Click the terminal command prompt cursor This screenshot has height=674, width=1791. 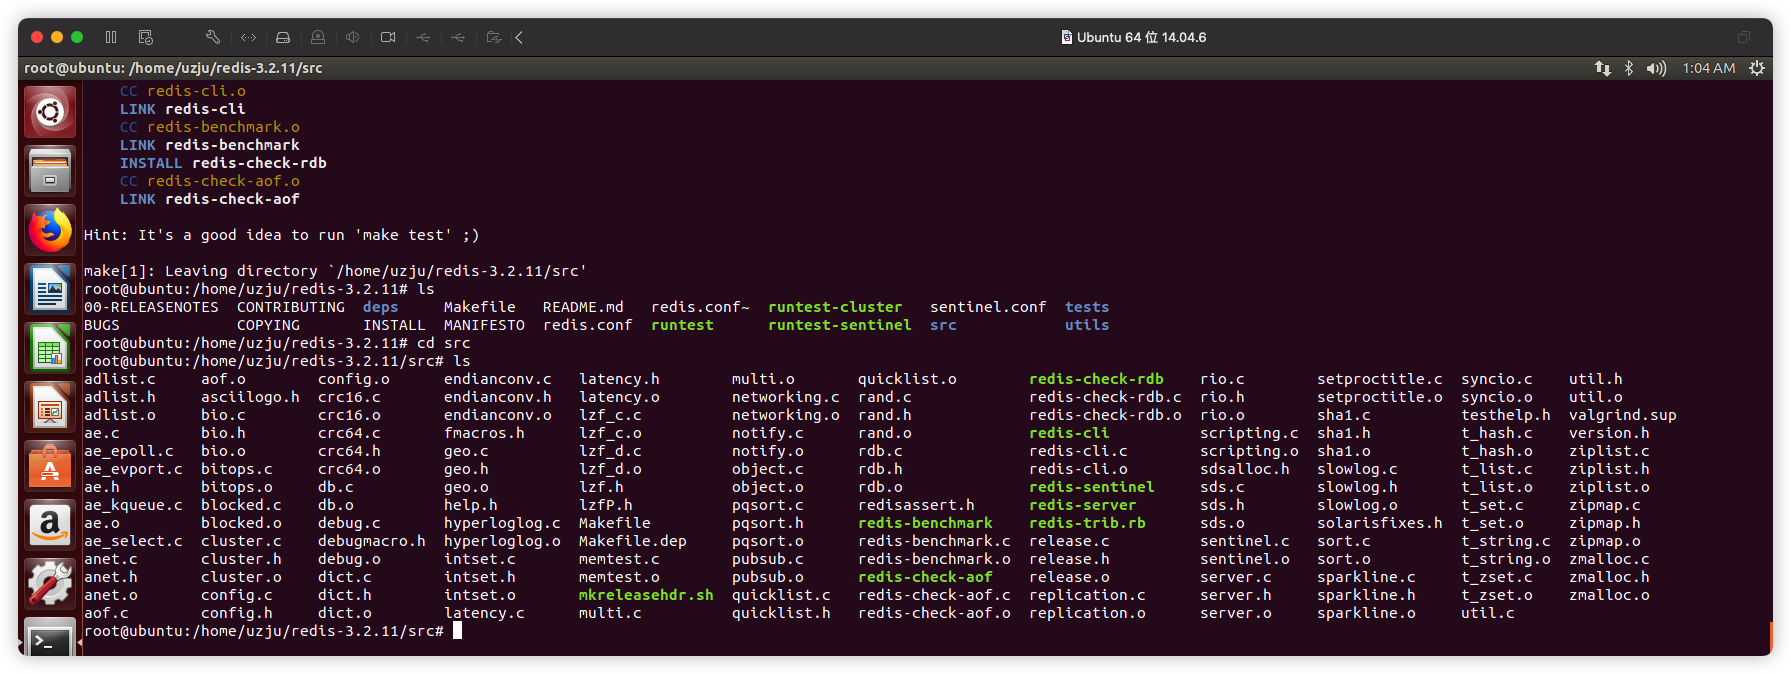(457, 631)
